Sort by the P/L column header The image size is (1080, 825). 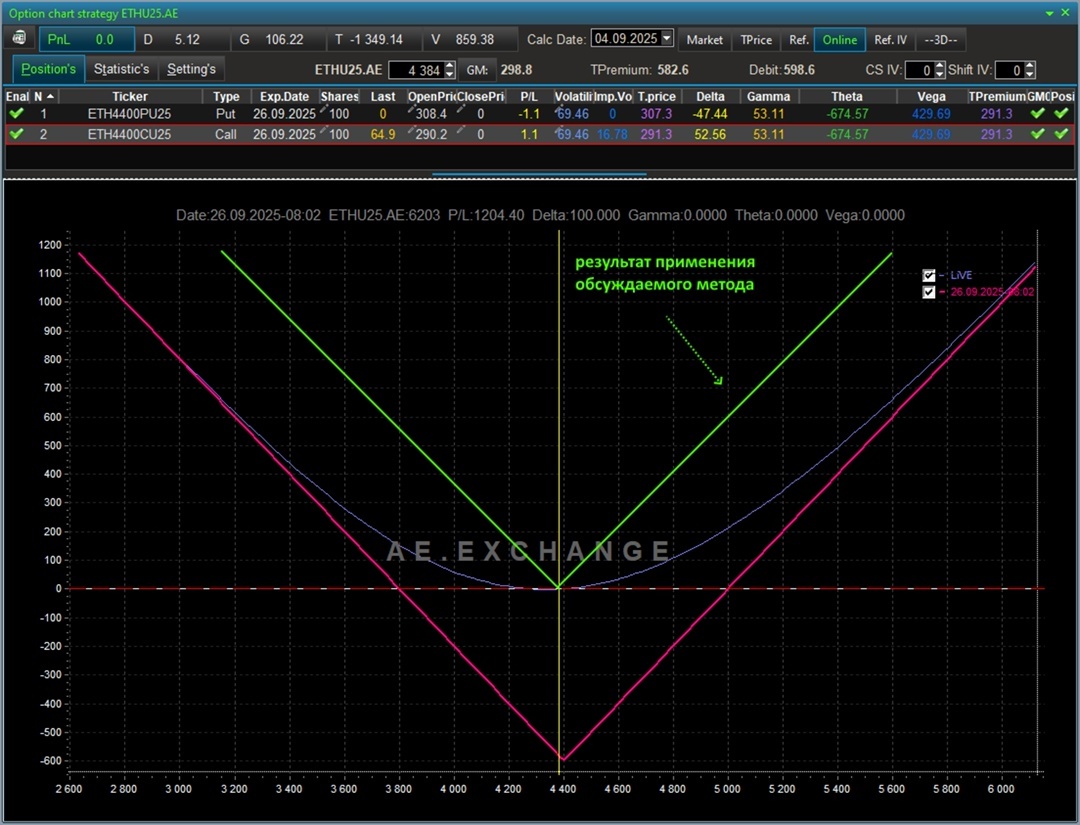click(x=529, y=96)
